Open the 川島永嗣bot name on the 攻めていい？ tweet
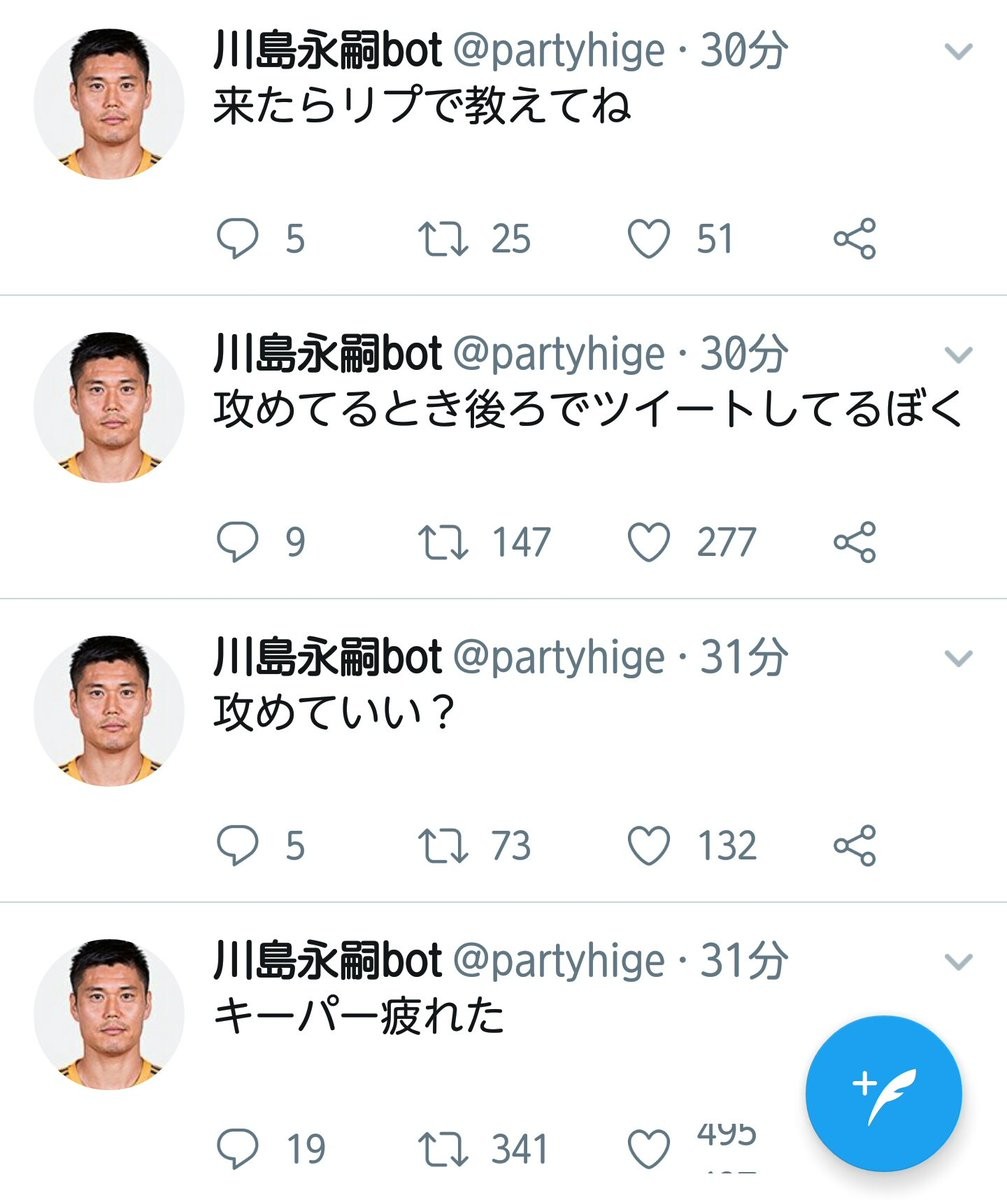The height and width of the screenshot is (1200, 1007). 327,658
